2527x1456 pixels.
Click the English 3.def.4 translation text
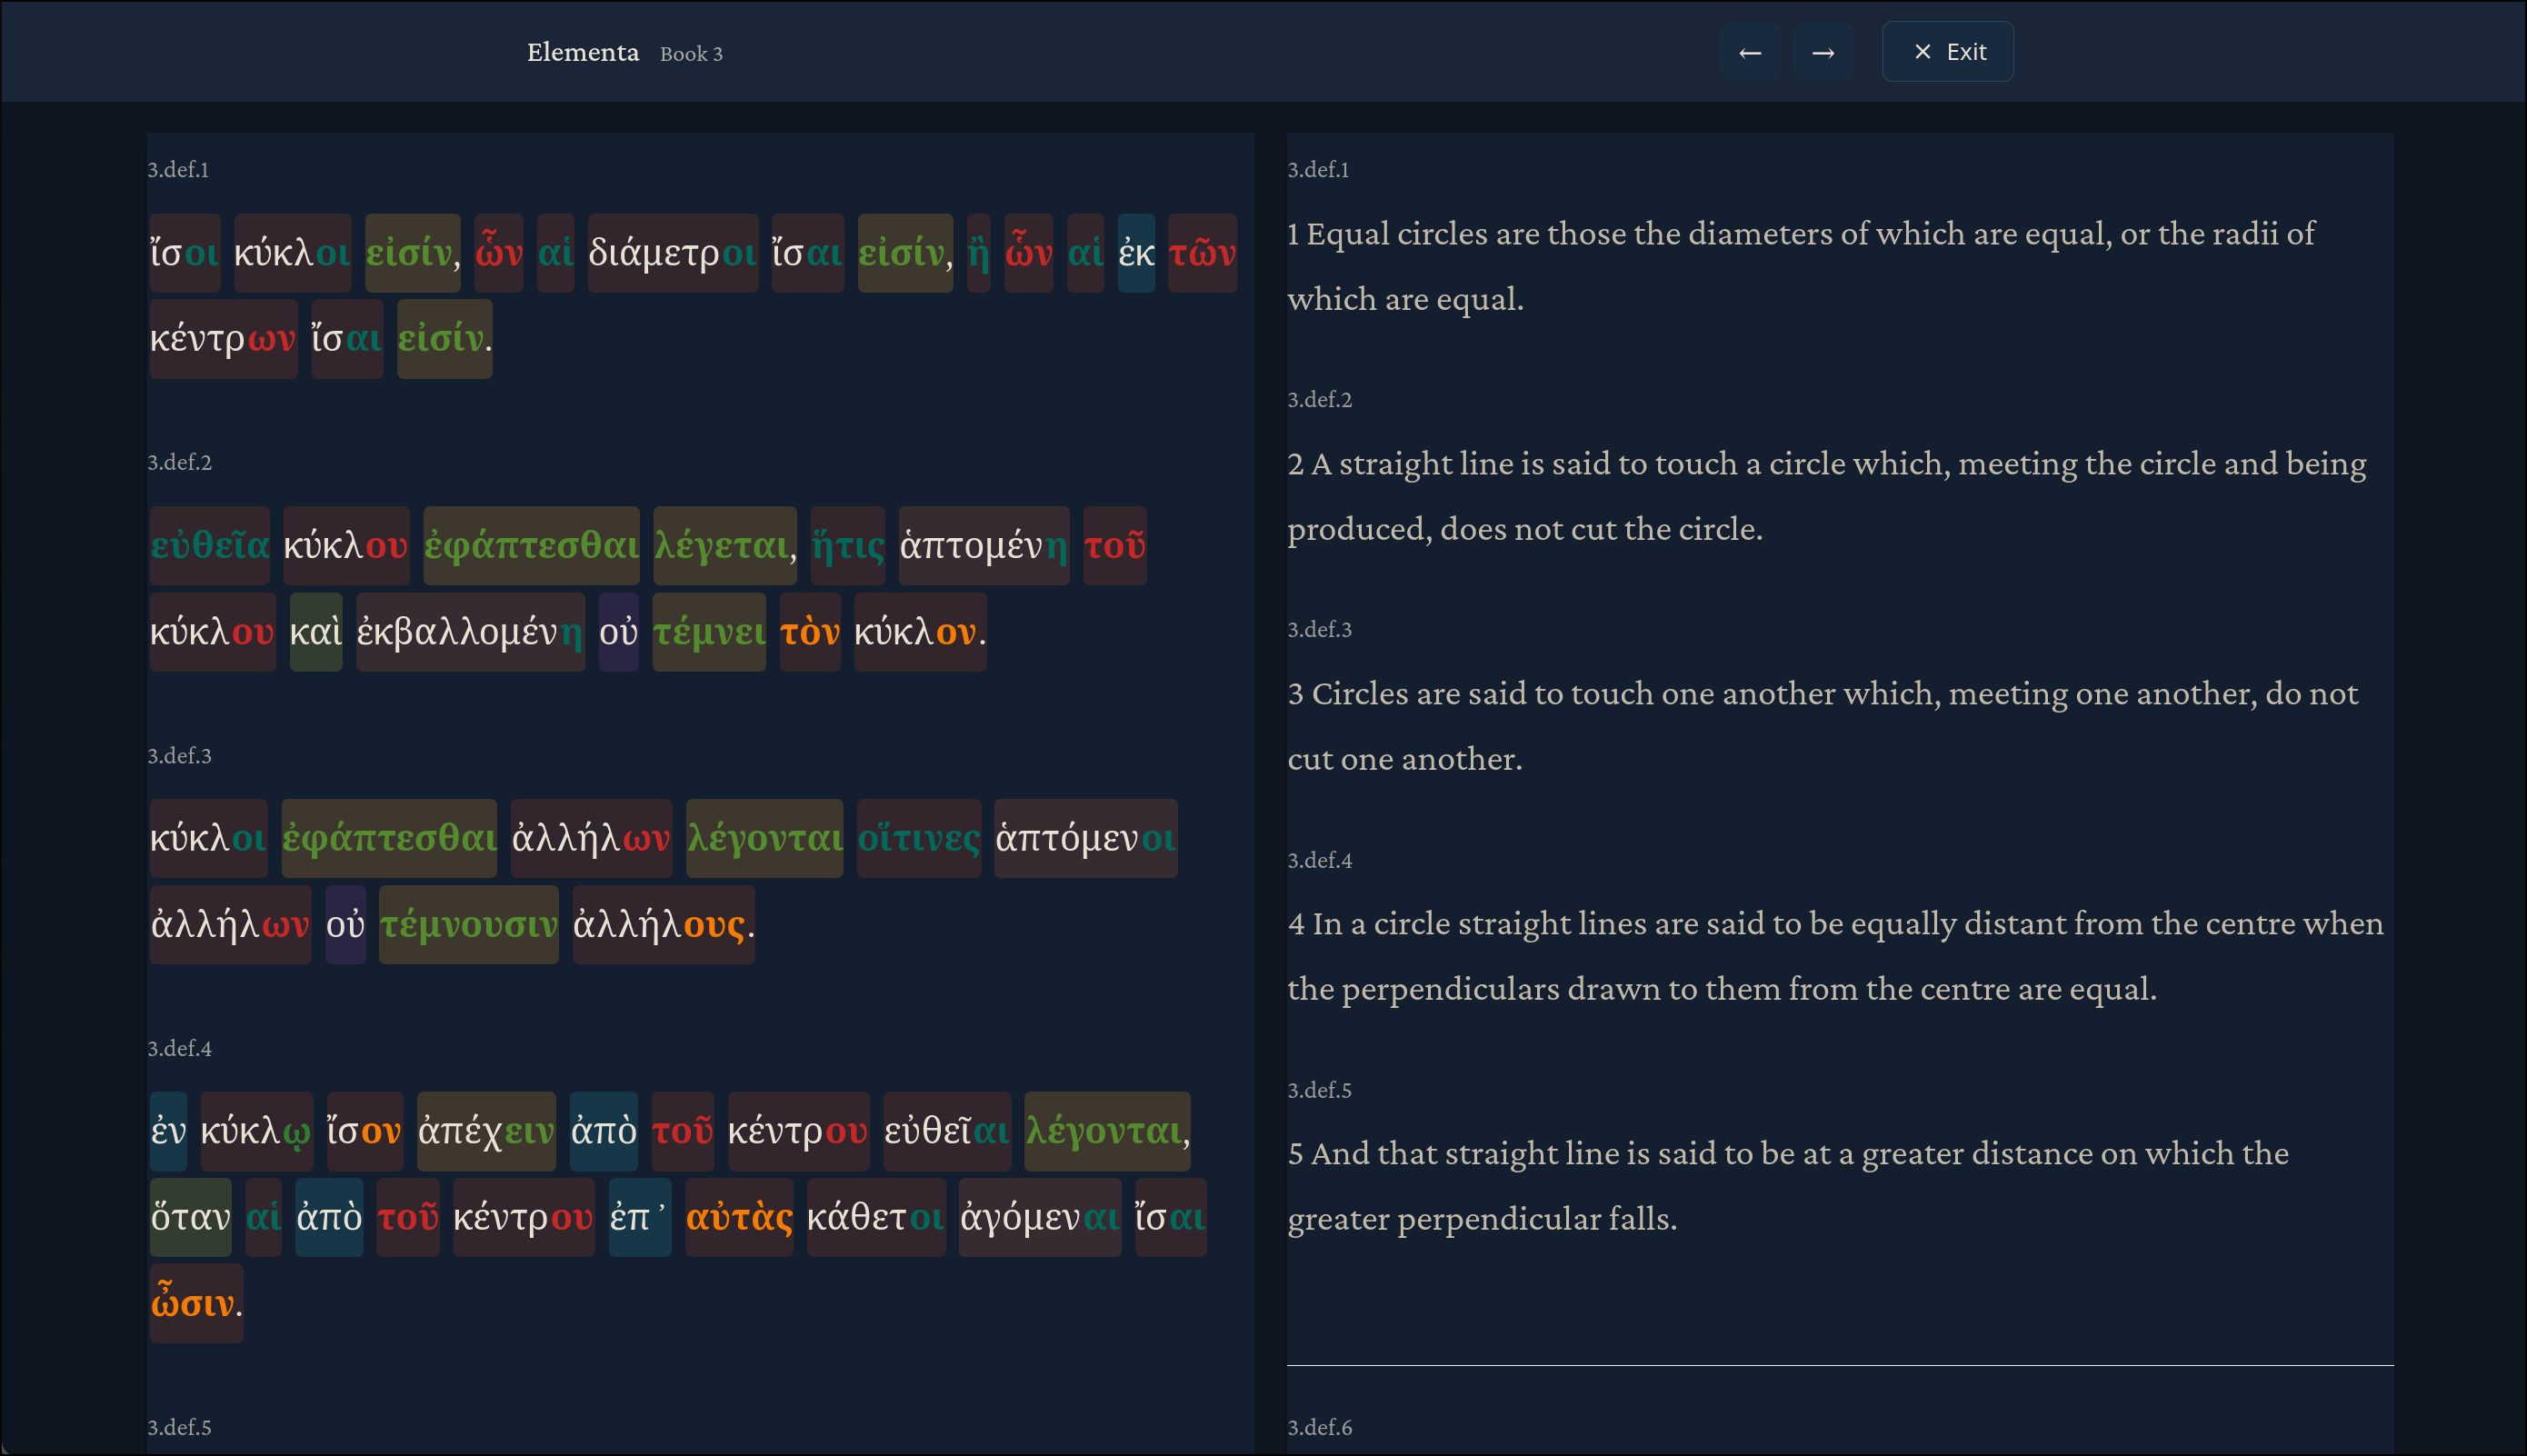1834,956
